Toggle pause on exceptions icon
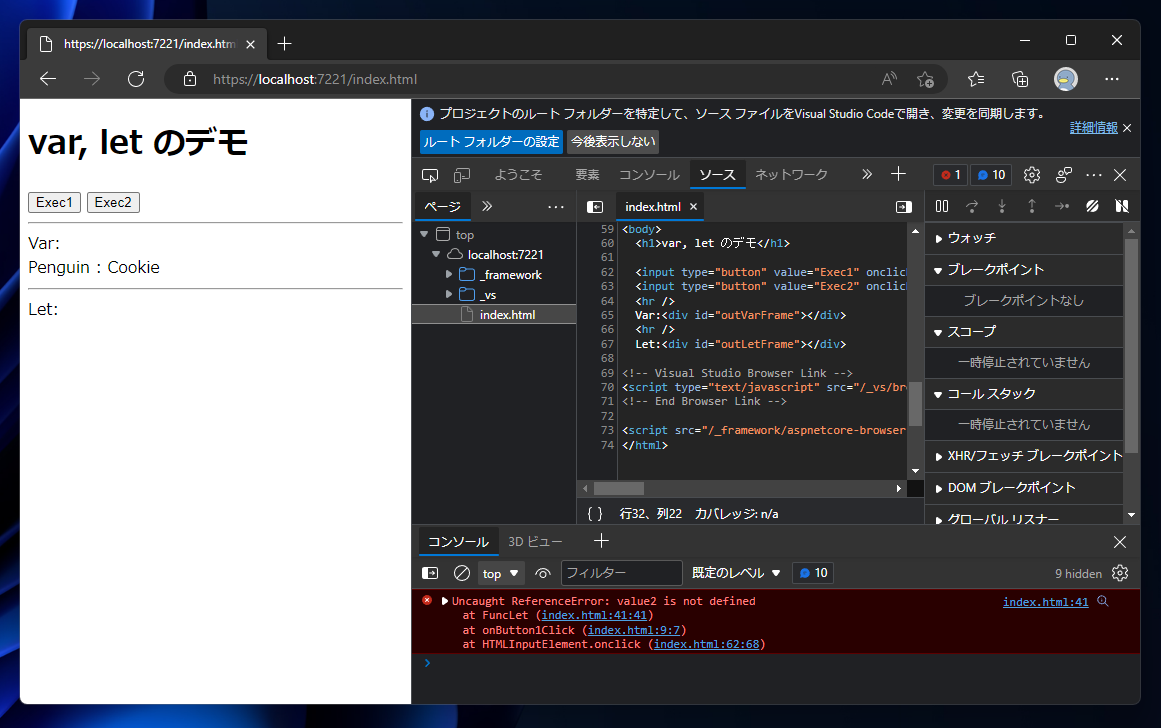The image size is (1161, 728). (x=1122, y=207)
